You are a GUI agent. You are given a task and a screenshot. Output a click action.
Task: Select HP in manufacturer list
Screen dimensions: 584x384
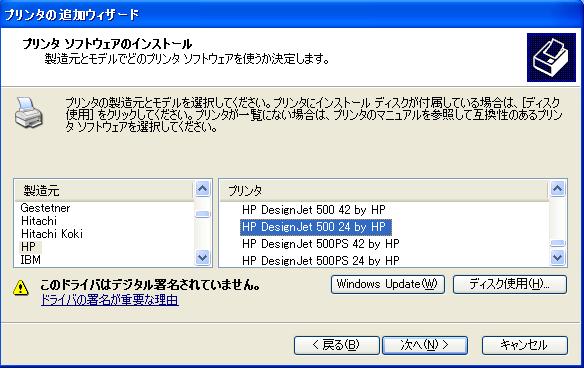coord(28,247)
